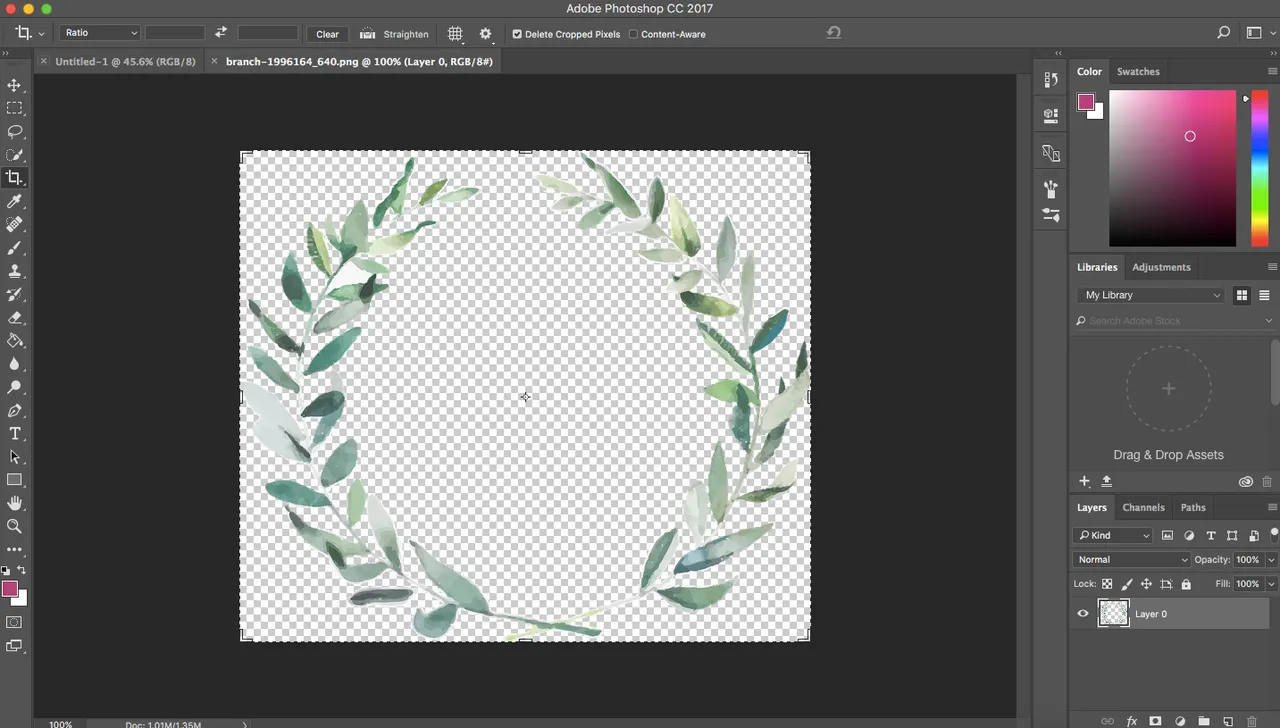
Task: Open the workspace switcher dropdown
Action: pos(1258,33)
